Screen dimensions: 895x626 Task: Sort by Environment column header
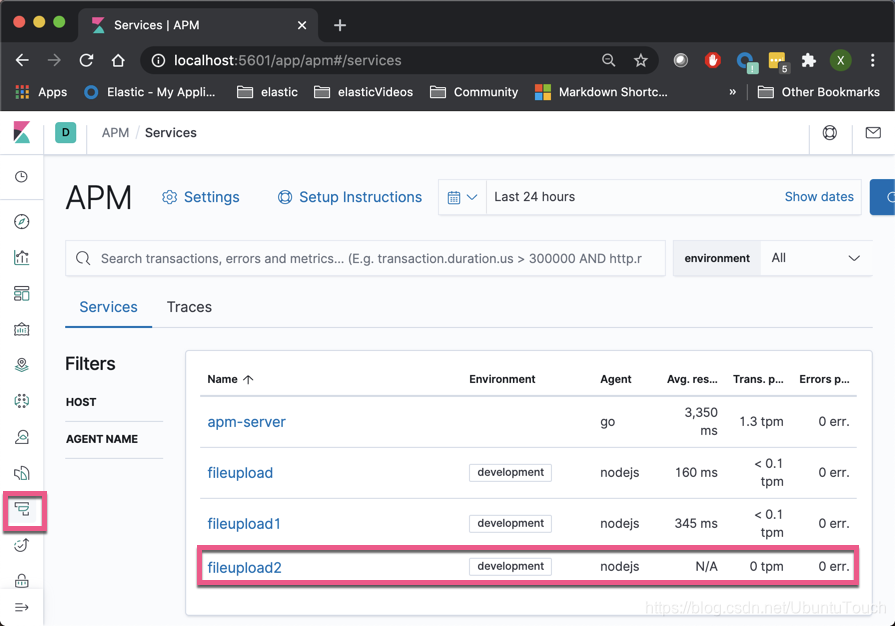coord(502,379)
